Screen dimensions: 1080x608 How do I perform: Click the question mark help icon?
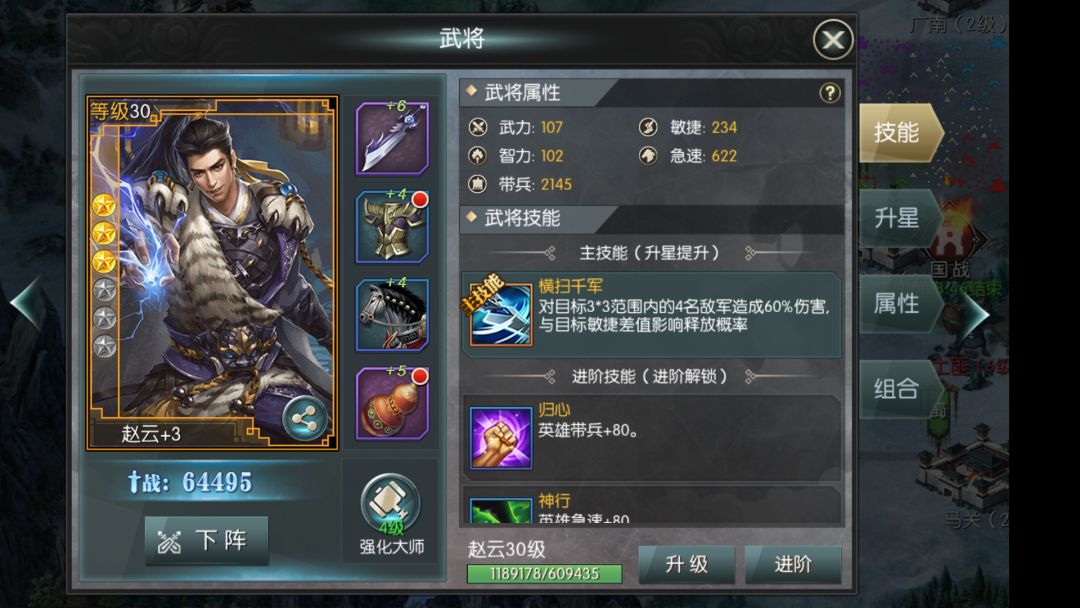[829, 93]
